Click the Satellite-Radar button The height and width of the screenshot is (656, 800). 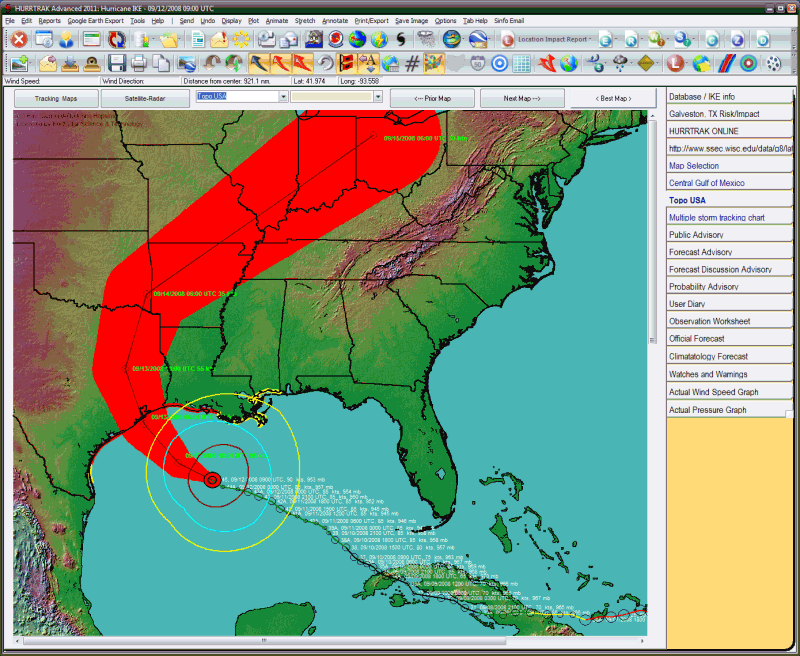(146, 99)
